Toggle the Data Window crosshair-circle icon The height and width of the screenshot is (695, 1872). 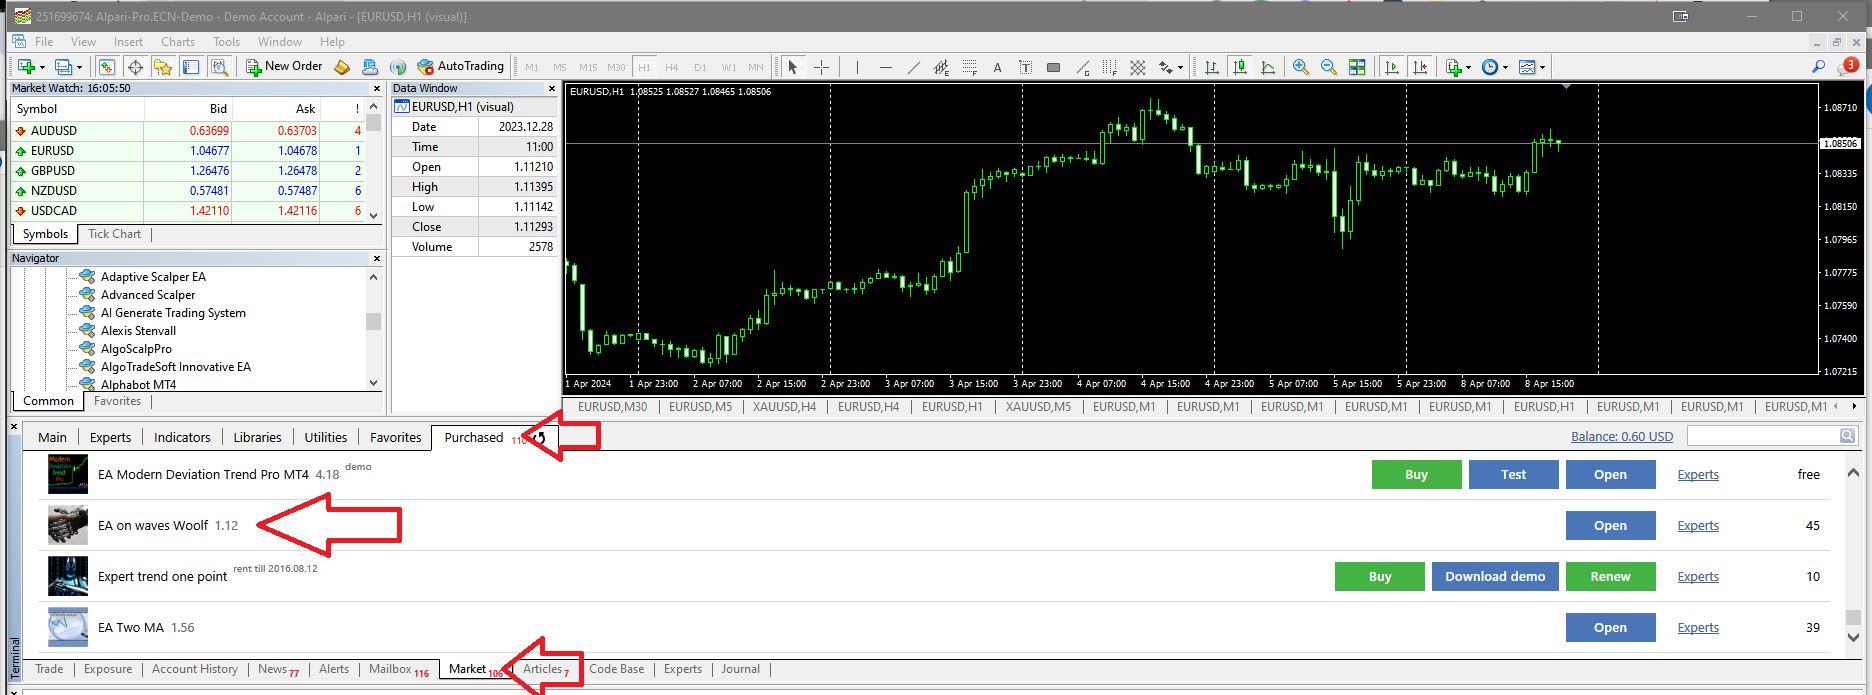(135, 67)
